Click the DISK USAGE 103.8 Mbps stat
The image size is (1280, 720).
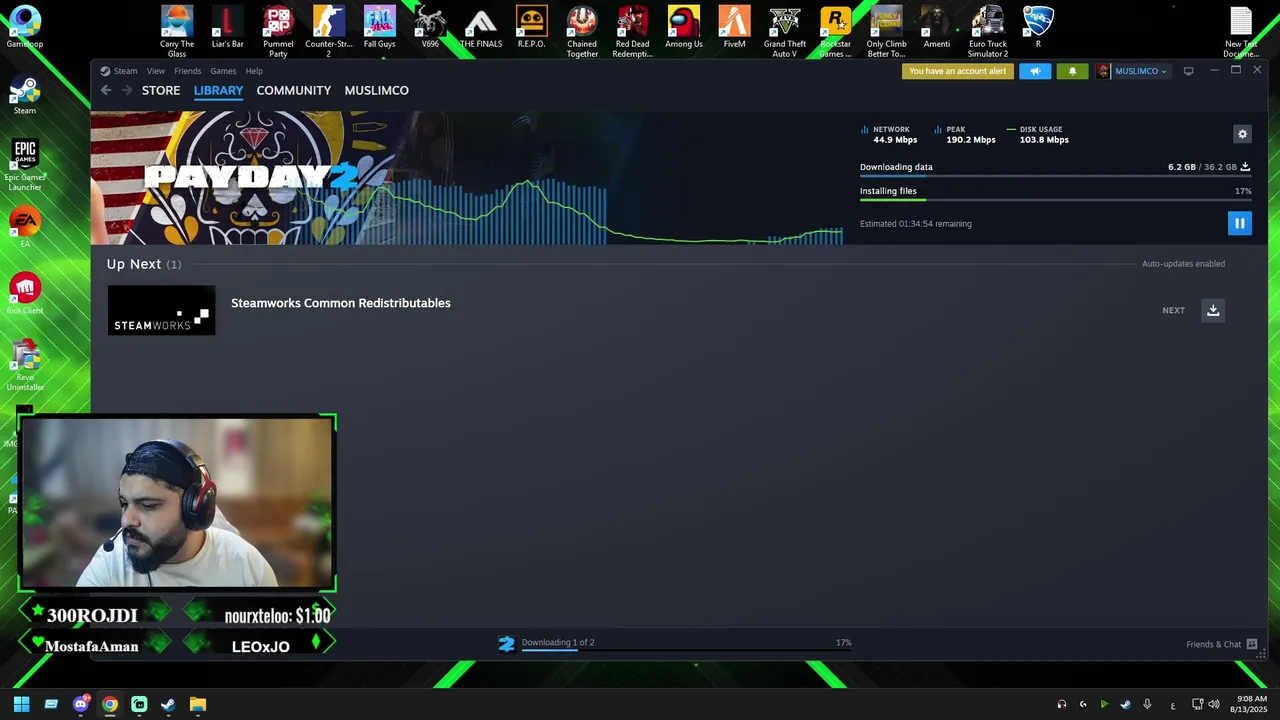(x=1038, y=134)
